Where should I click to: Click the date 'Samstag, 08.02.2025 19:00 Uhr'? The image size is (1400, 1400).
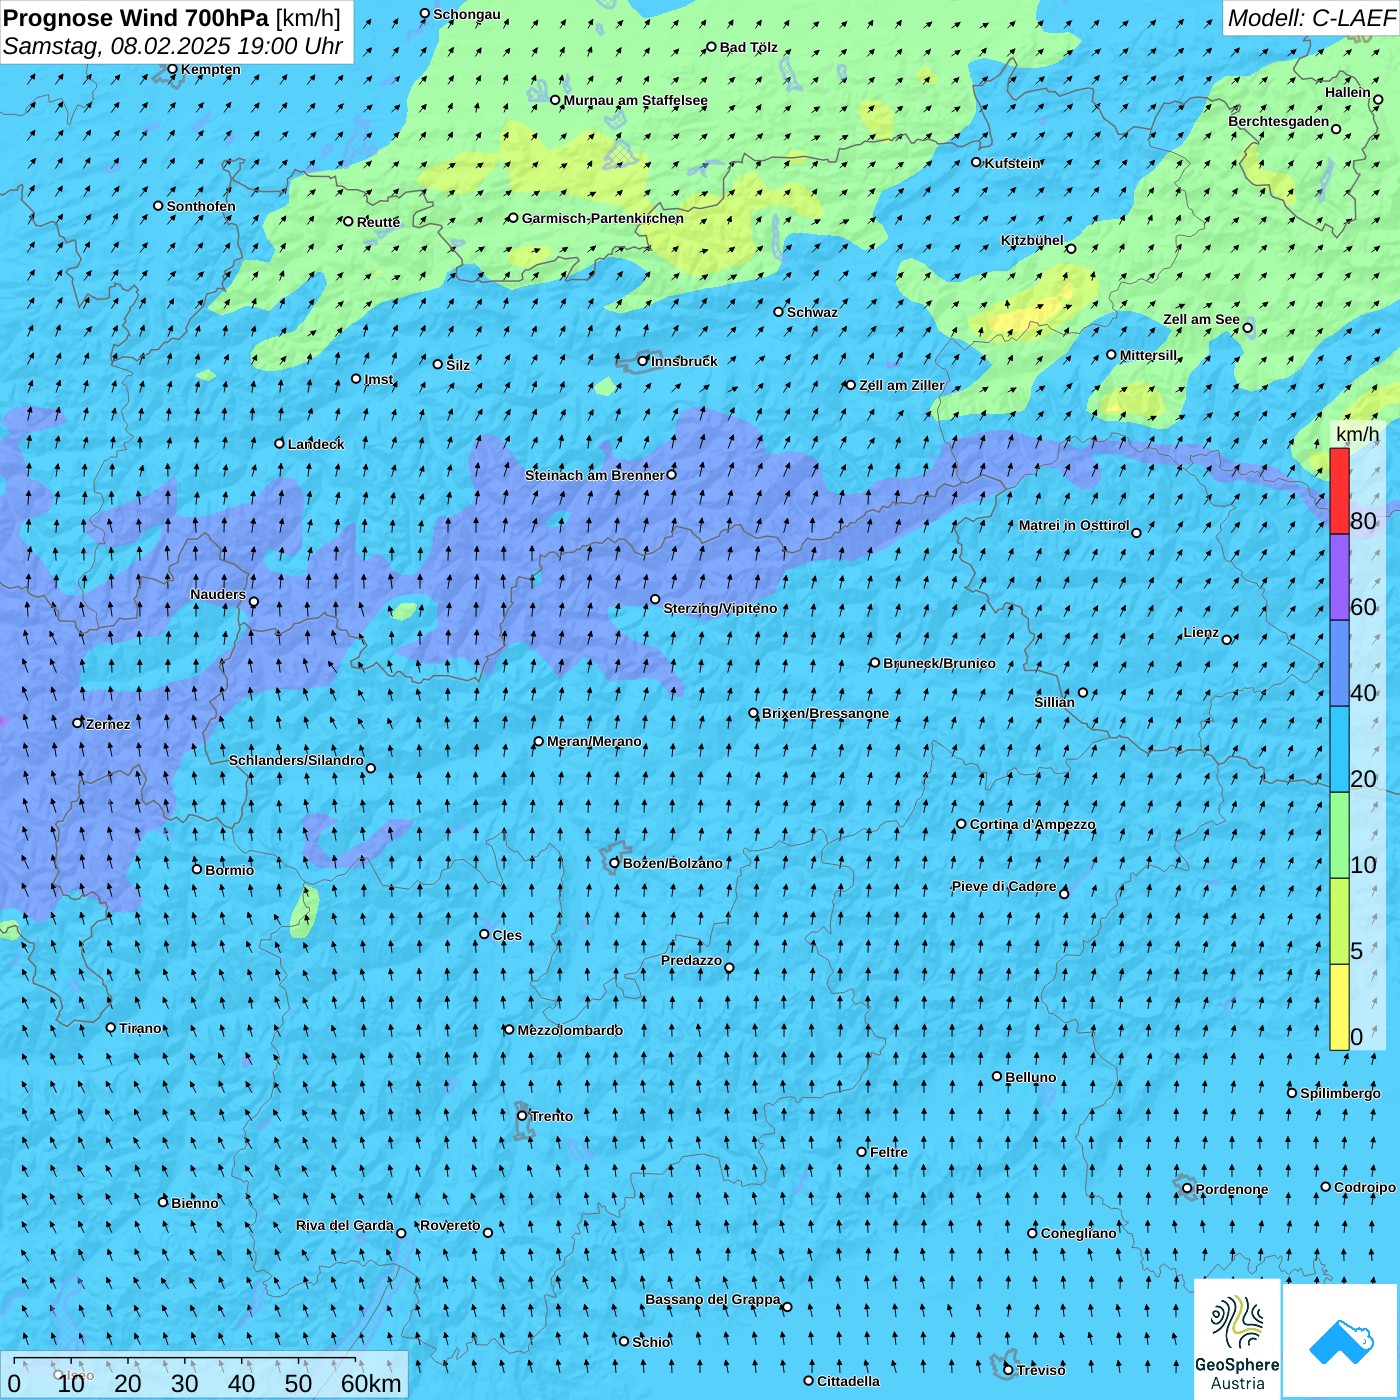[173, 46]
